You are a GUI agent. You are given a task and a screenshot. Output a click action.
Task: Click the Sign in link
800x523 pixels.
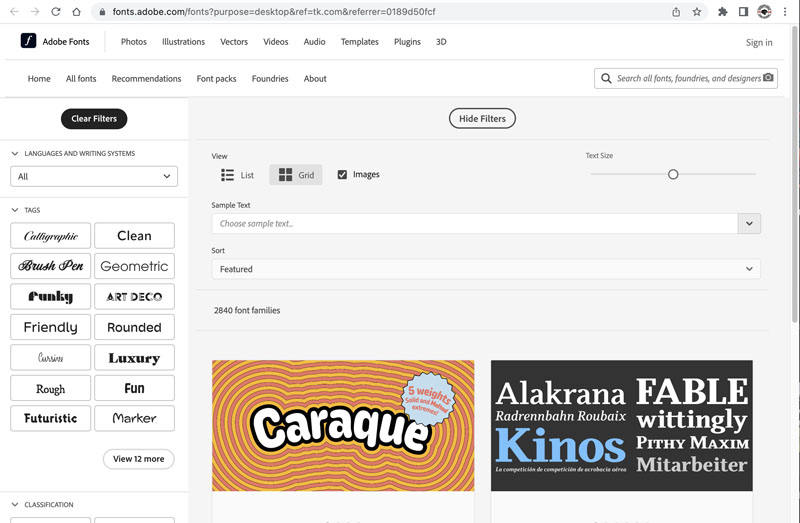click(x=759, y=42)
